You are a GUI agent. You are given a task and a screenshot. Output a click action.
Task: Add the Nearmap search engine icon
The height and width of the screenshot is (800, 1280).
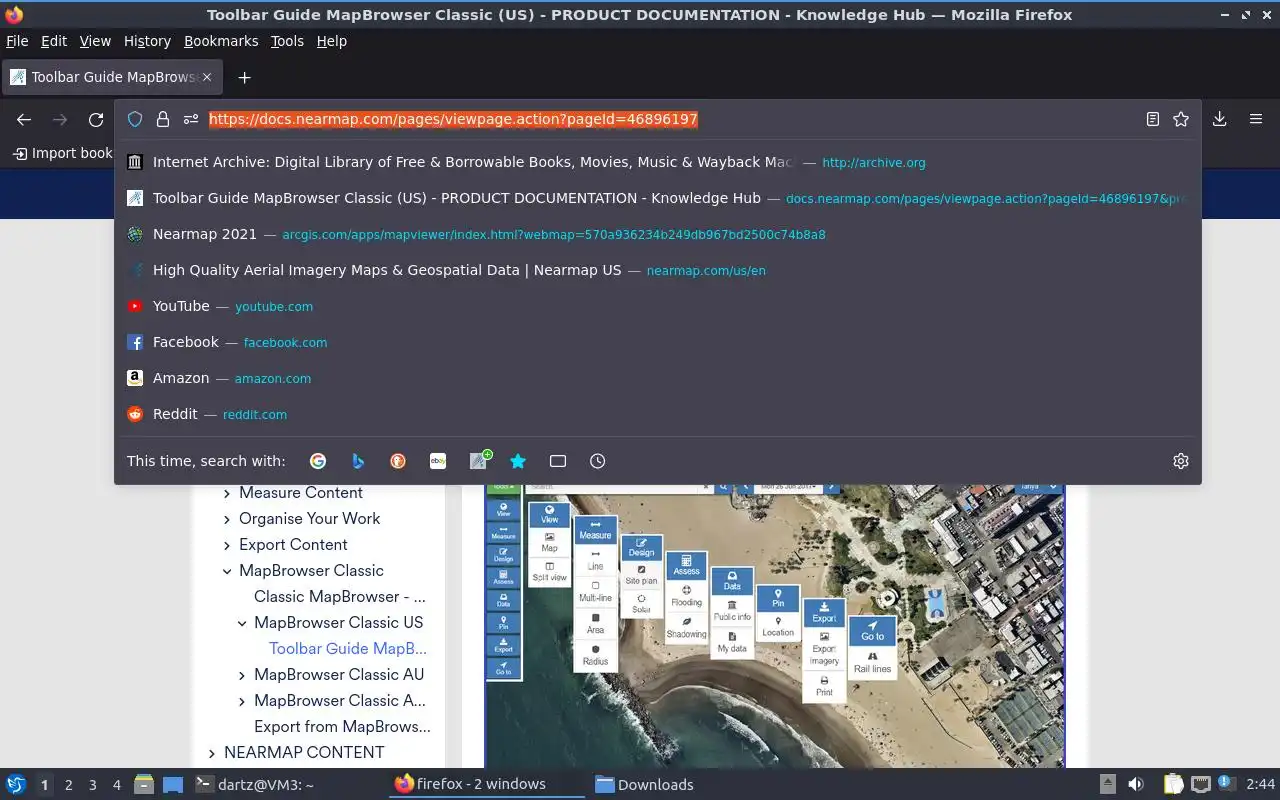click(480, 460)
